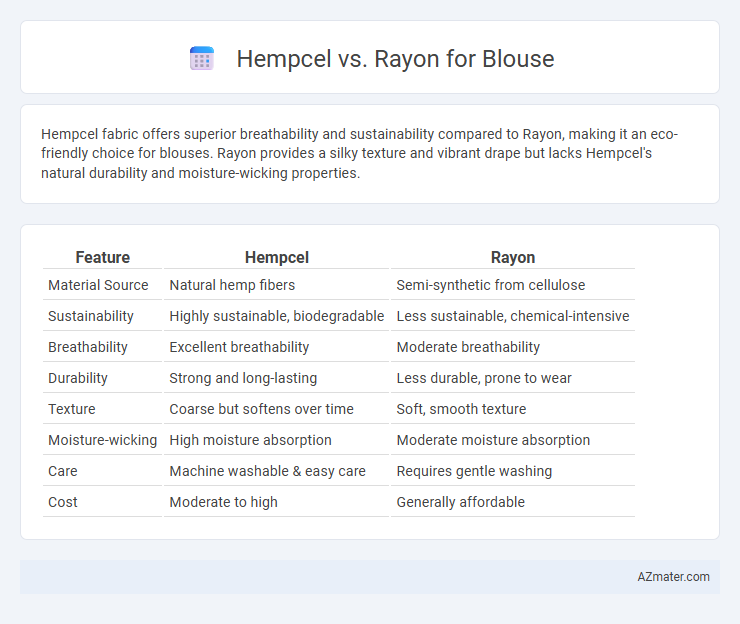Image resolution: width=740 pixels, height=624 pixels.
Task: Click the Care row label
Action: tap(63, 471)
